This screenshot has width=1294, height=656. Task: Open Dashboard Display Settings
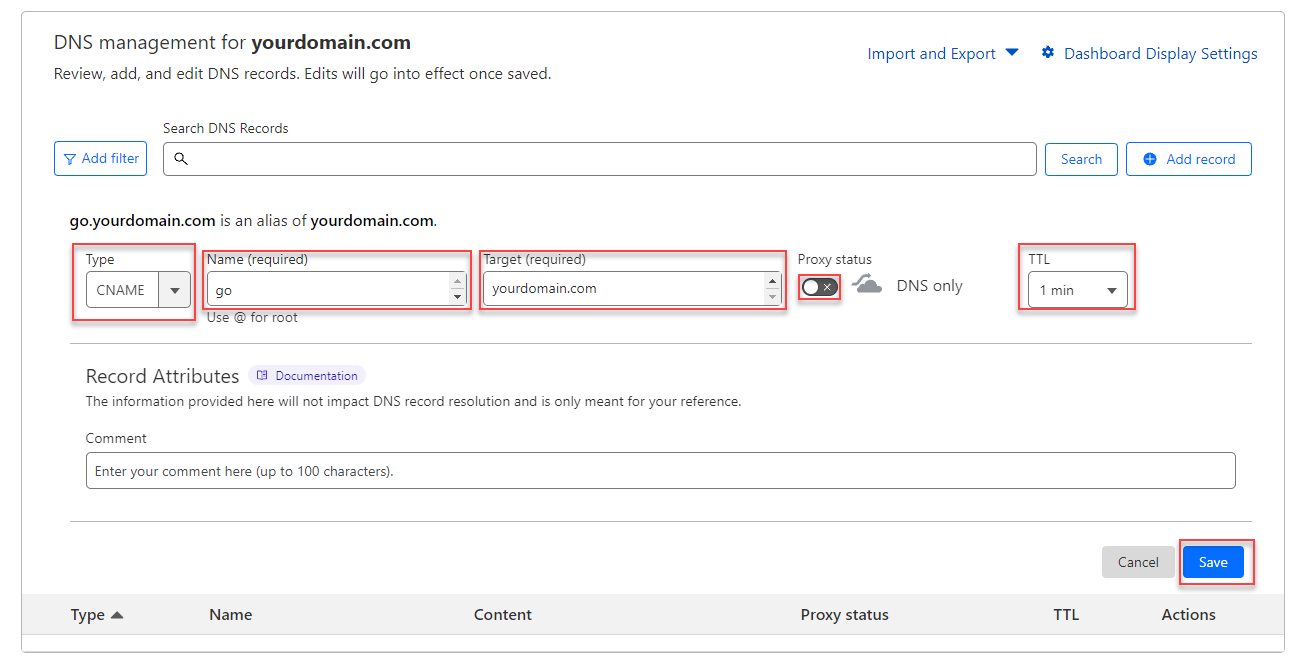tap(1159, 53)
